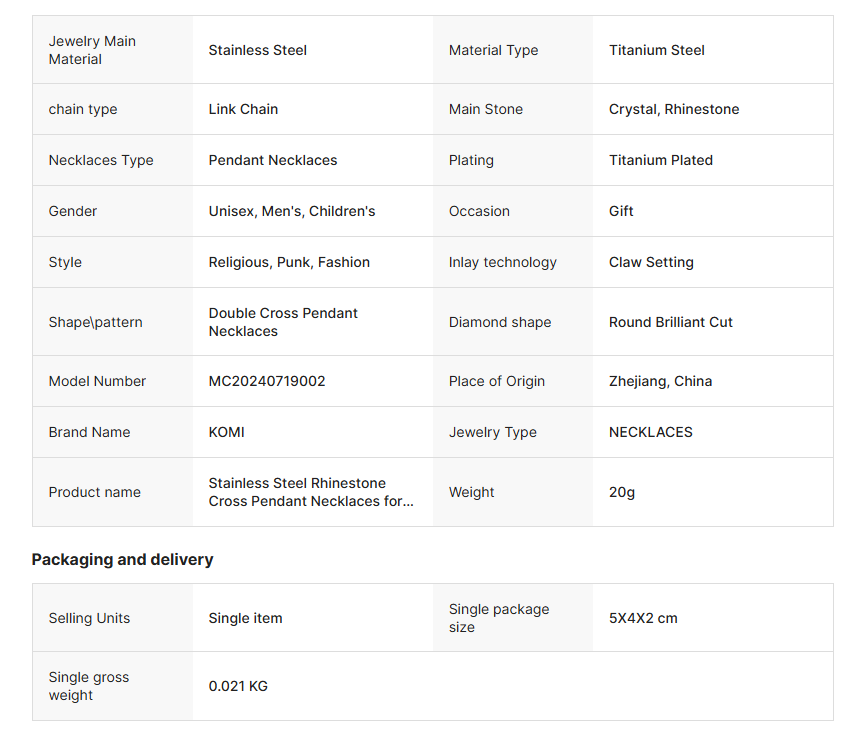Image resolution: width=857 pixels, height=733 pixels.
Task: Select the Titanium Steel material type value
Action: [657, 50]
